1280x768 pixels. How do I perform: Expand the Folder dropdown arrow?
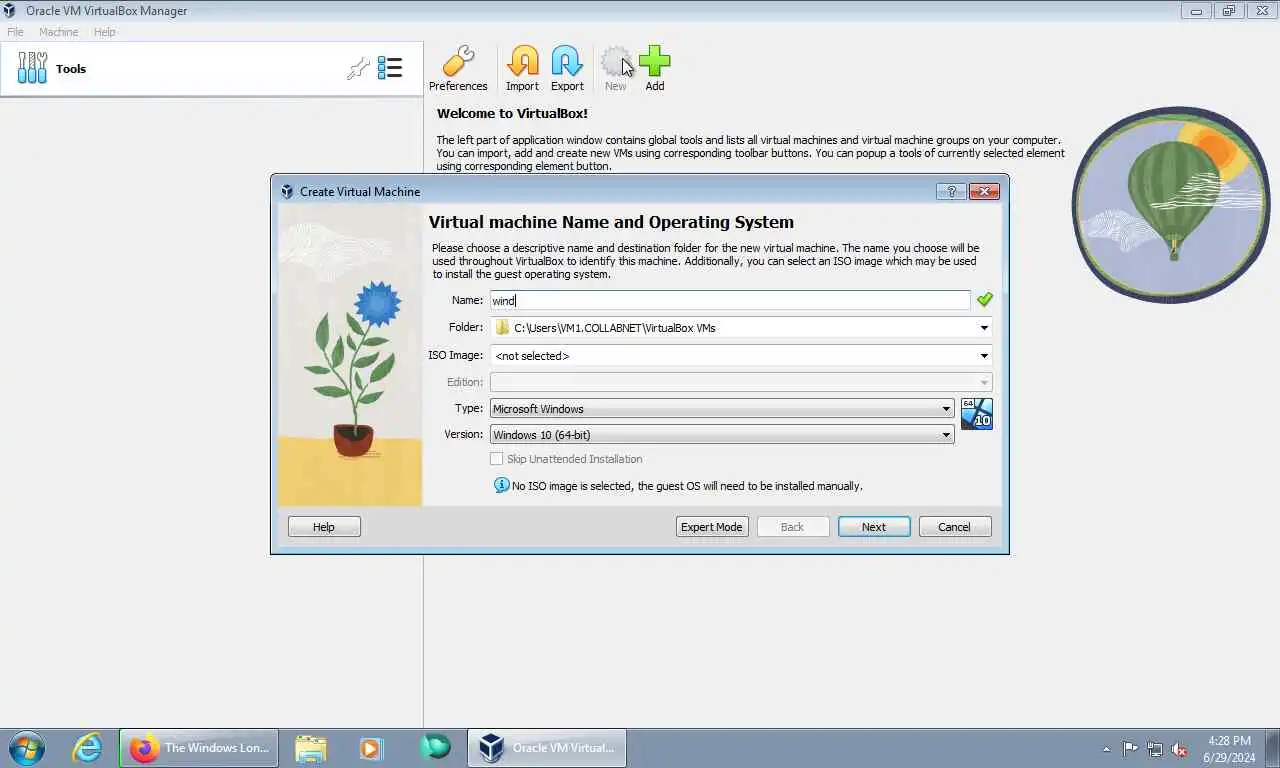tap(984, 328)
